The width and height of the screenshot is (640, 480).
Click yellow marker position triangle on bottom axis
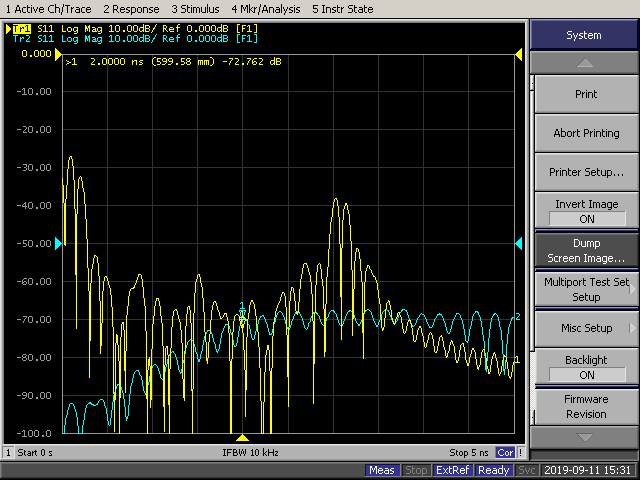242,438
